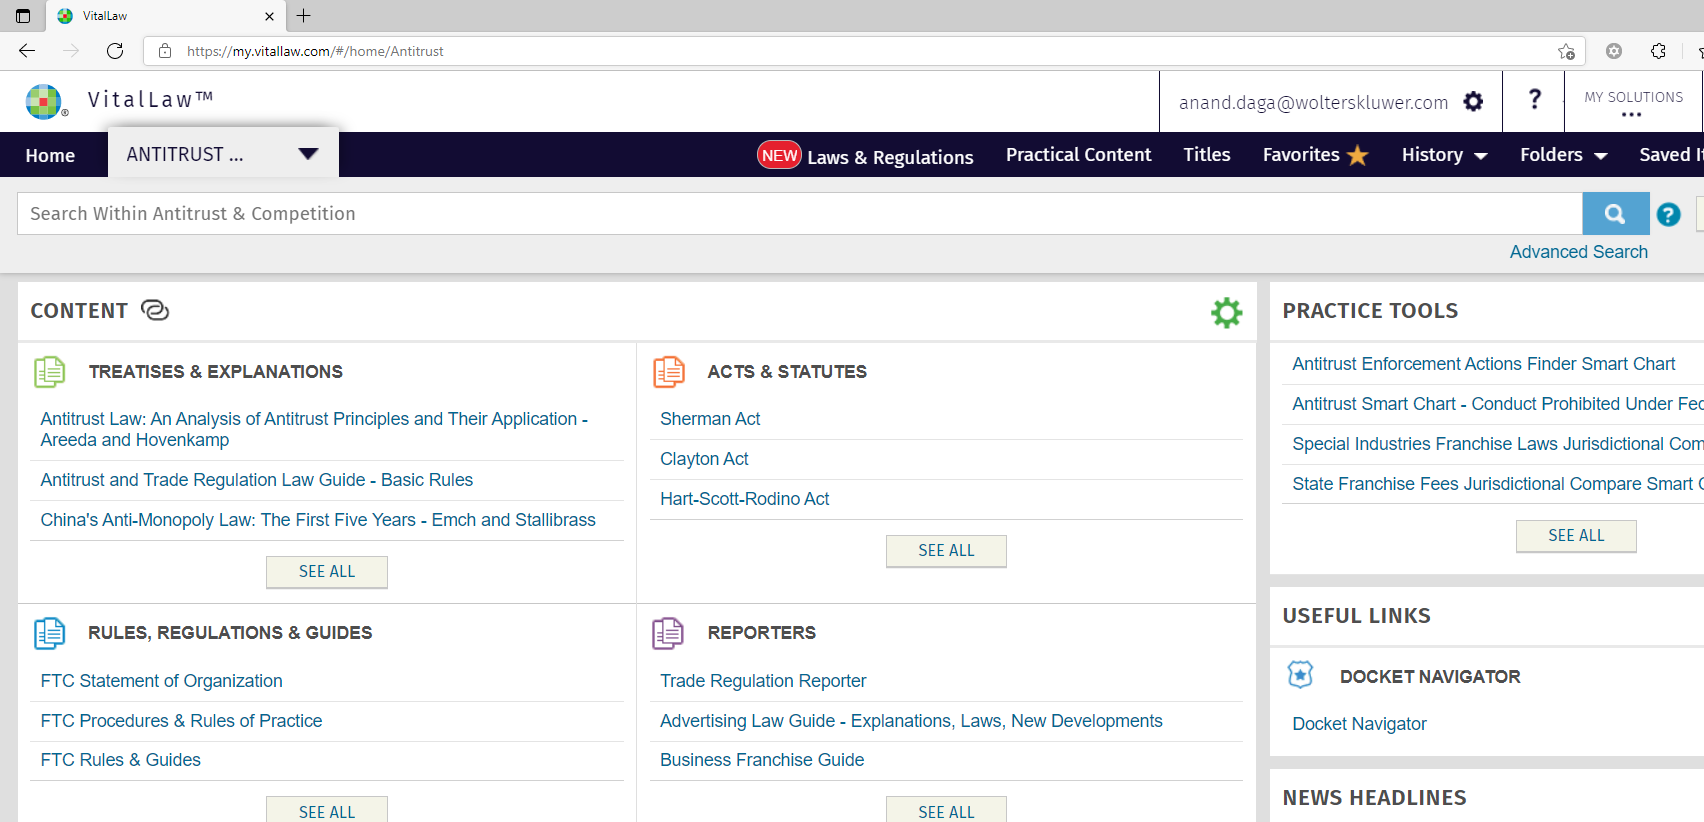This screenshot has width=1704, height=822.
Task: Open Business Franchise Guide link
Action: click(762, 760)
